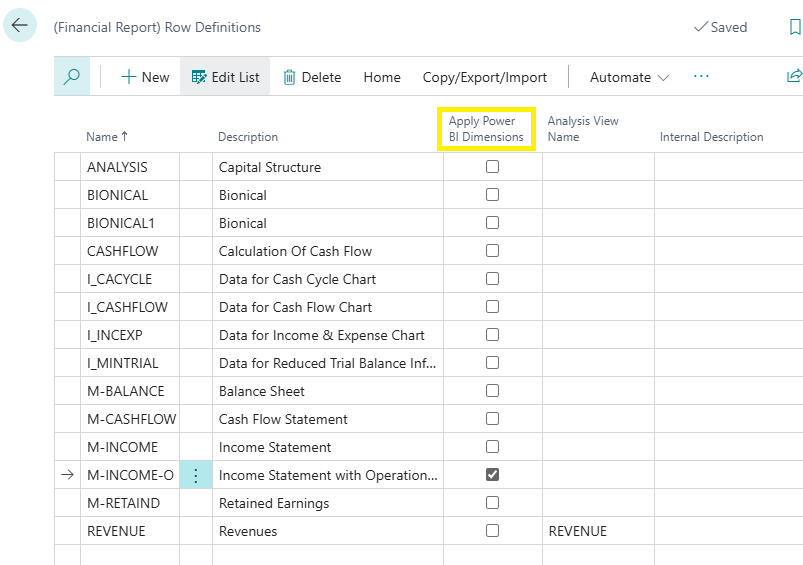803x565 pixels.
Task: Tick the REVENUE row Power BI checkbox
Action: coord(492,531)
